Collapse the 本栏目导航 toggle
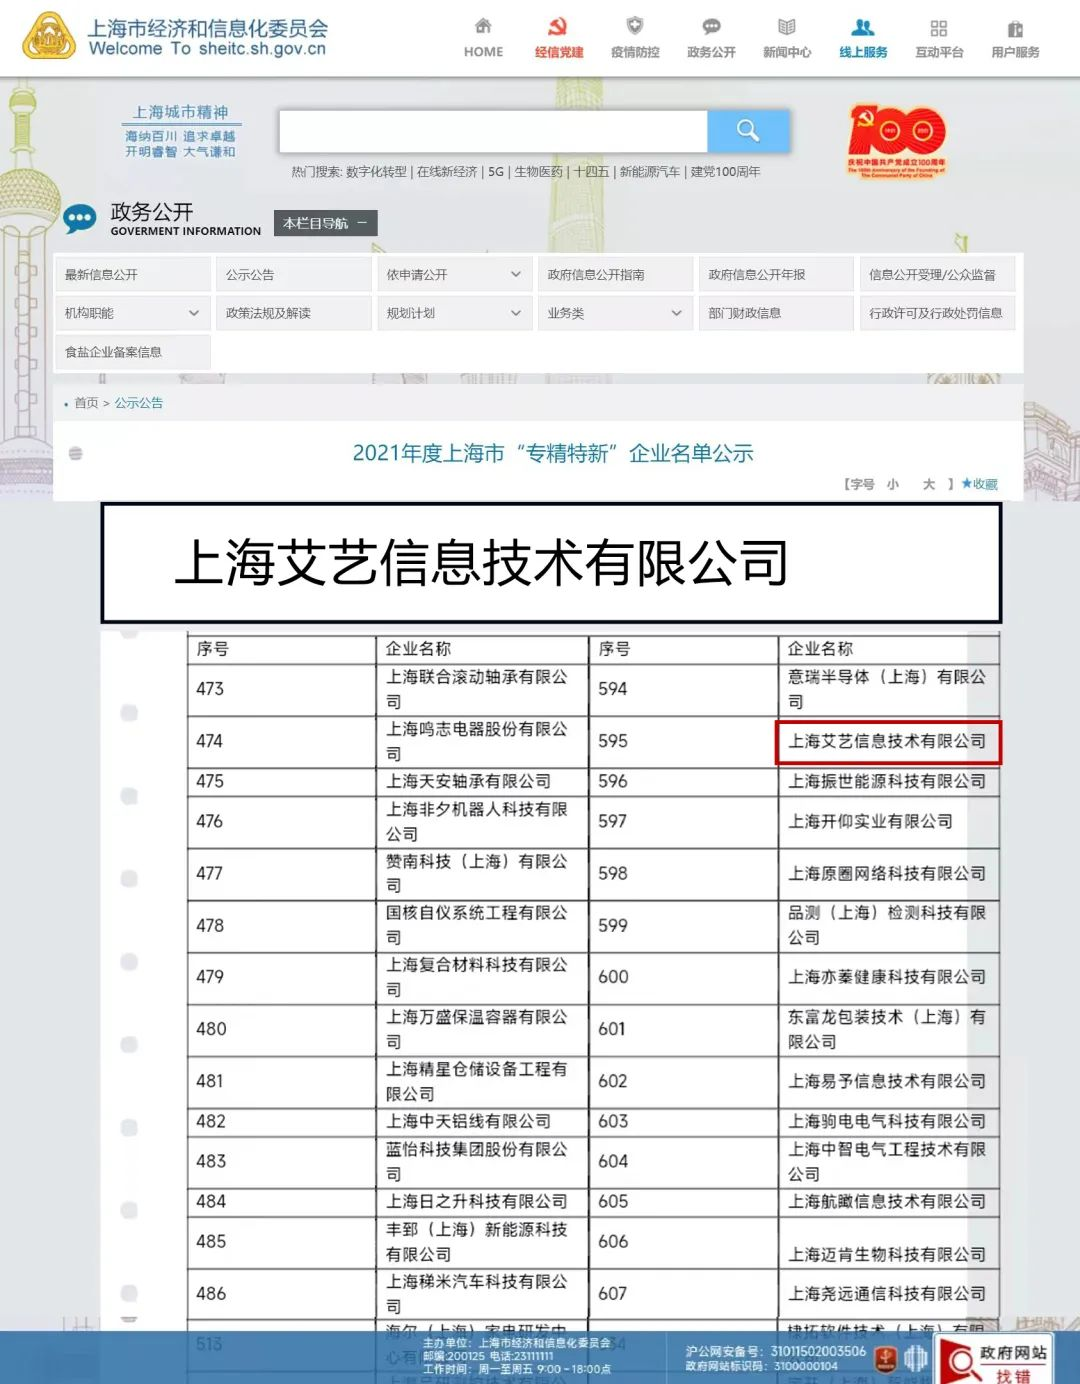 [326, 223]
